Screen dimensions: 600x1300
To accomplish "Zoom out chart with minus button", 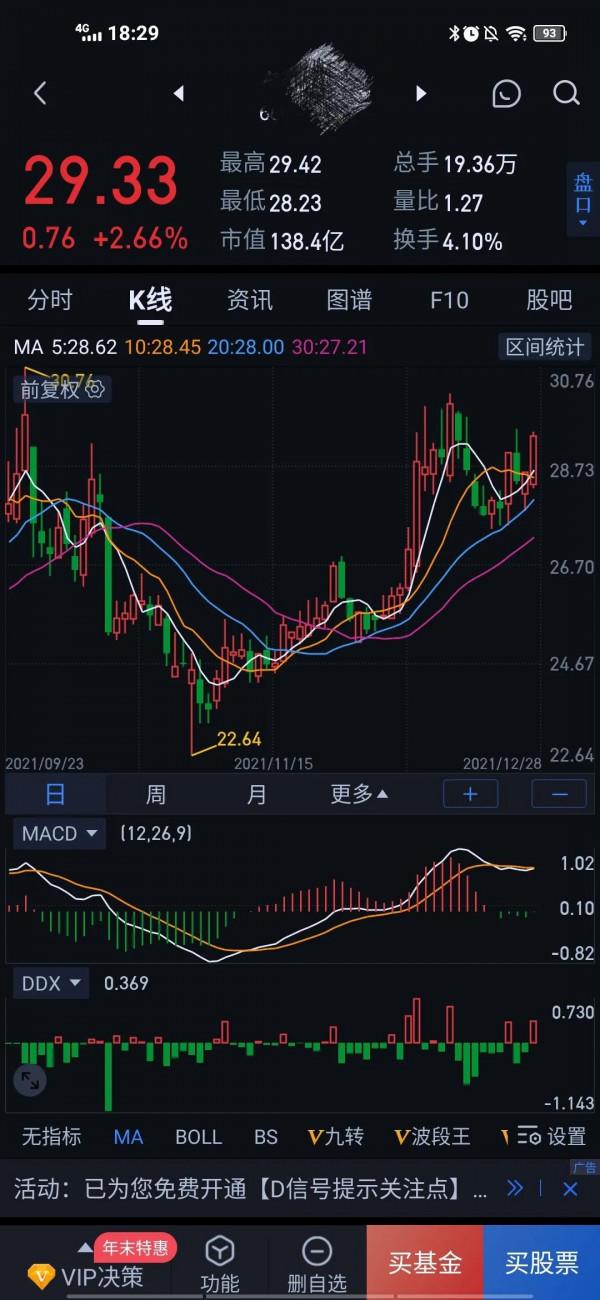I will click(559, 794).
